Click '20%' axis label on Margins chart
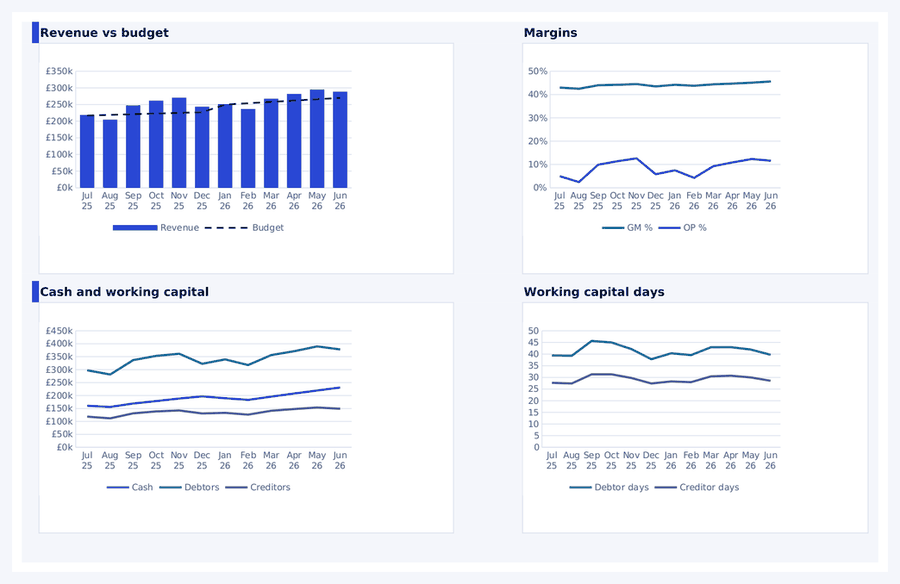 point(538,141)
